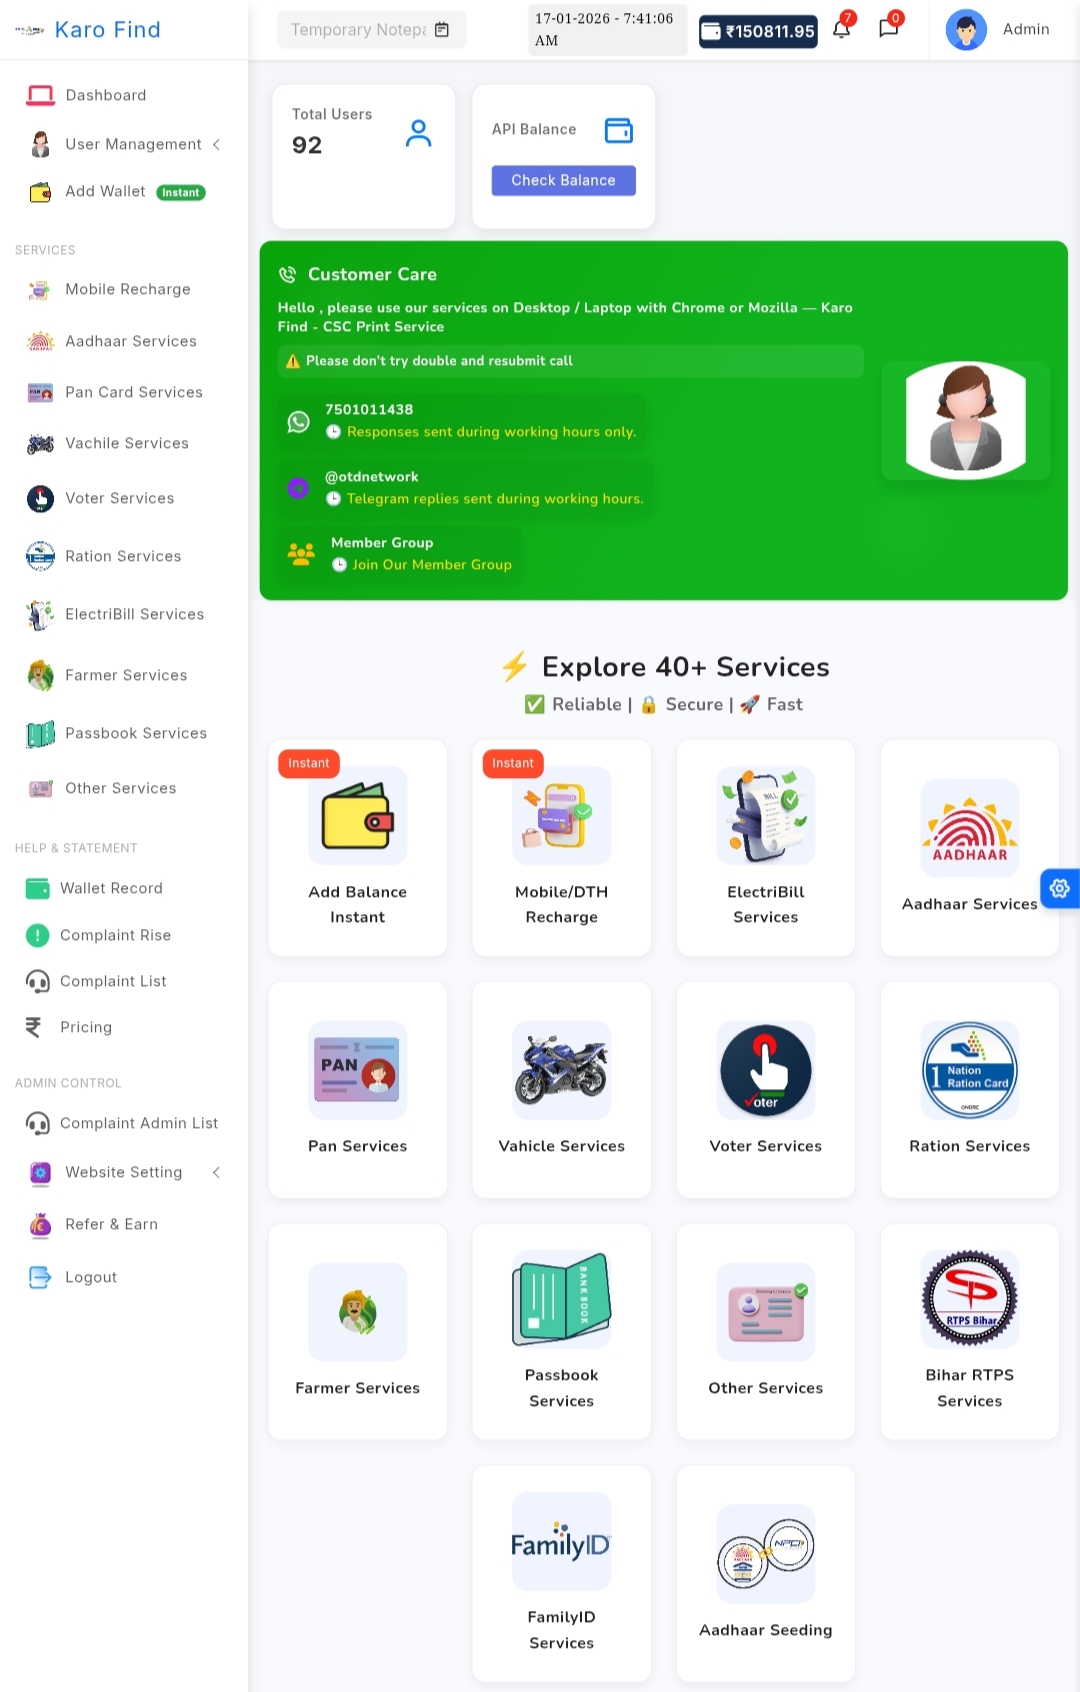Open the FamilyID Services card
Image resolution: width=1080 pixels, height=1692 pixels.
click(x=561, y=1573)
